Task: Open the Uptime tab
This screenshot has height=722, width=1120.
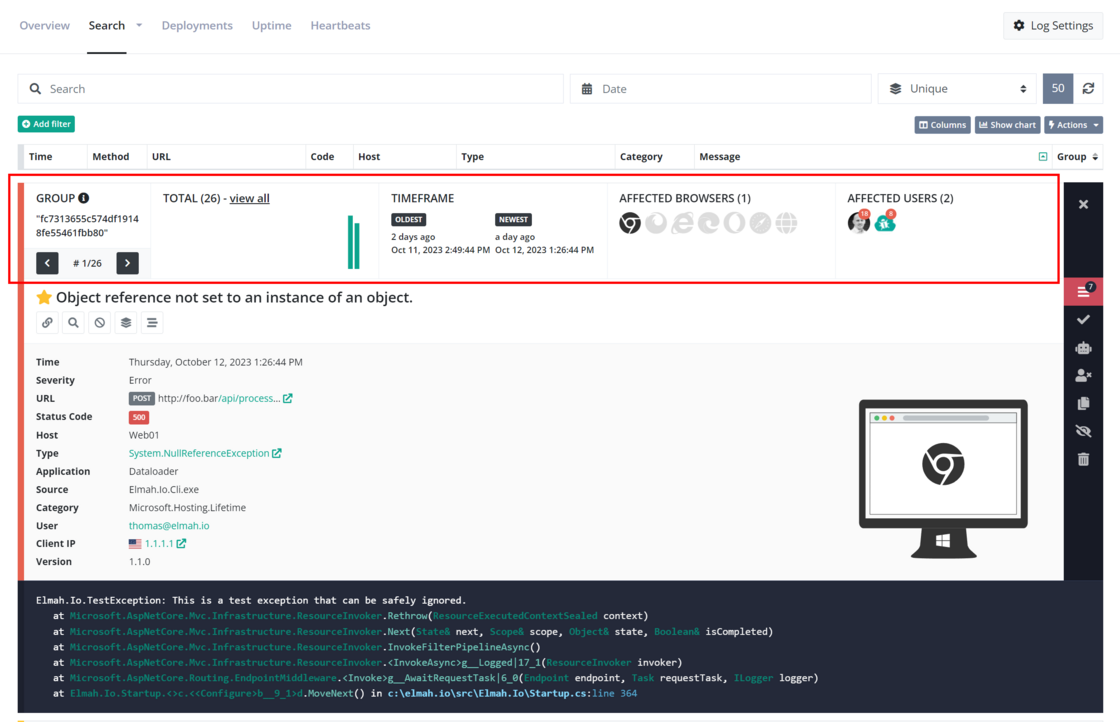Action: (x=271, y=25)
